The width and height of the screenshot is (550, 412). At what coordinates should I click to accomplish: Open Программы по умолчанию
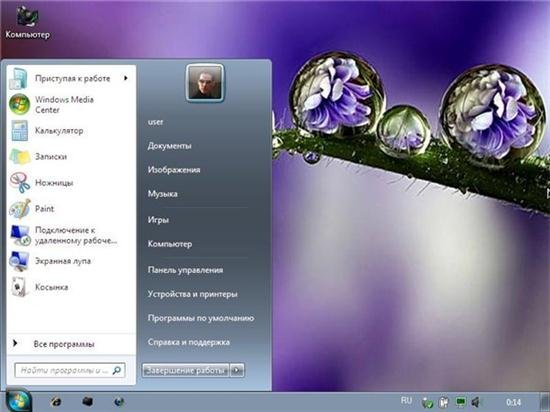(201, 318)
